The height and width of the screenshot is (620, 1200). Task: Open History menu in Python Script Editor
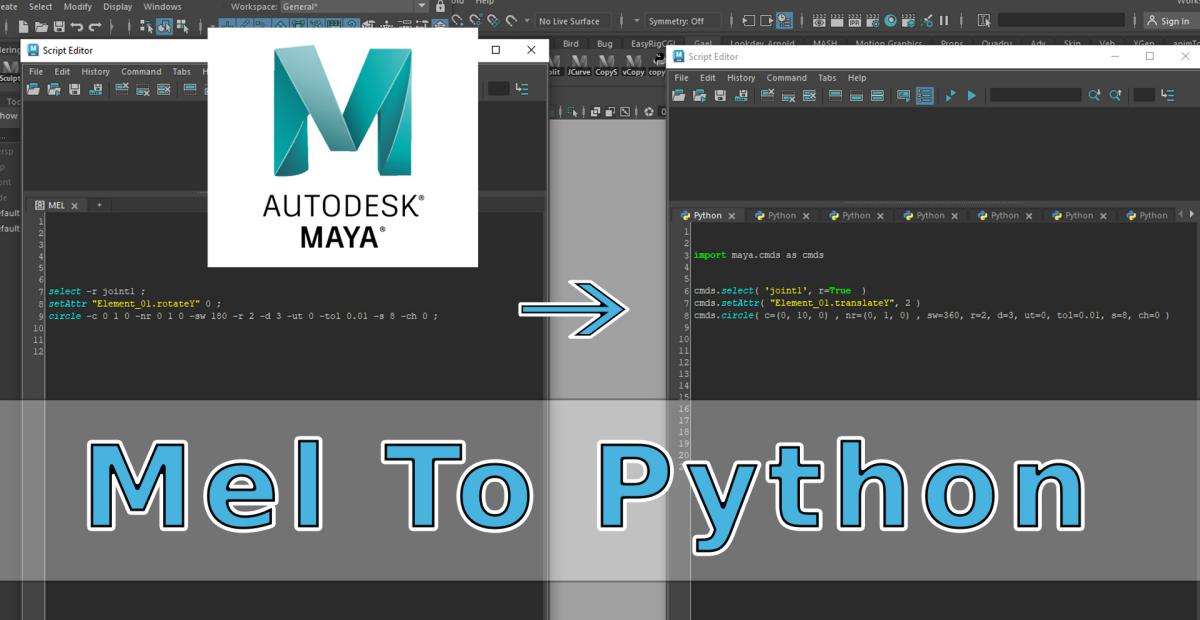741,78
